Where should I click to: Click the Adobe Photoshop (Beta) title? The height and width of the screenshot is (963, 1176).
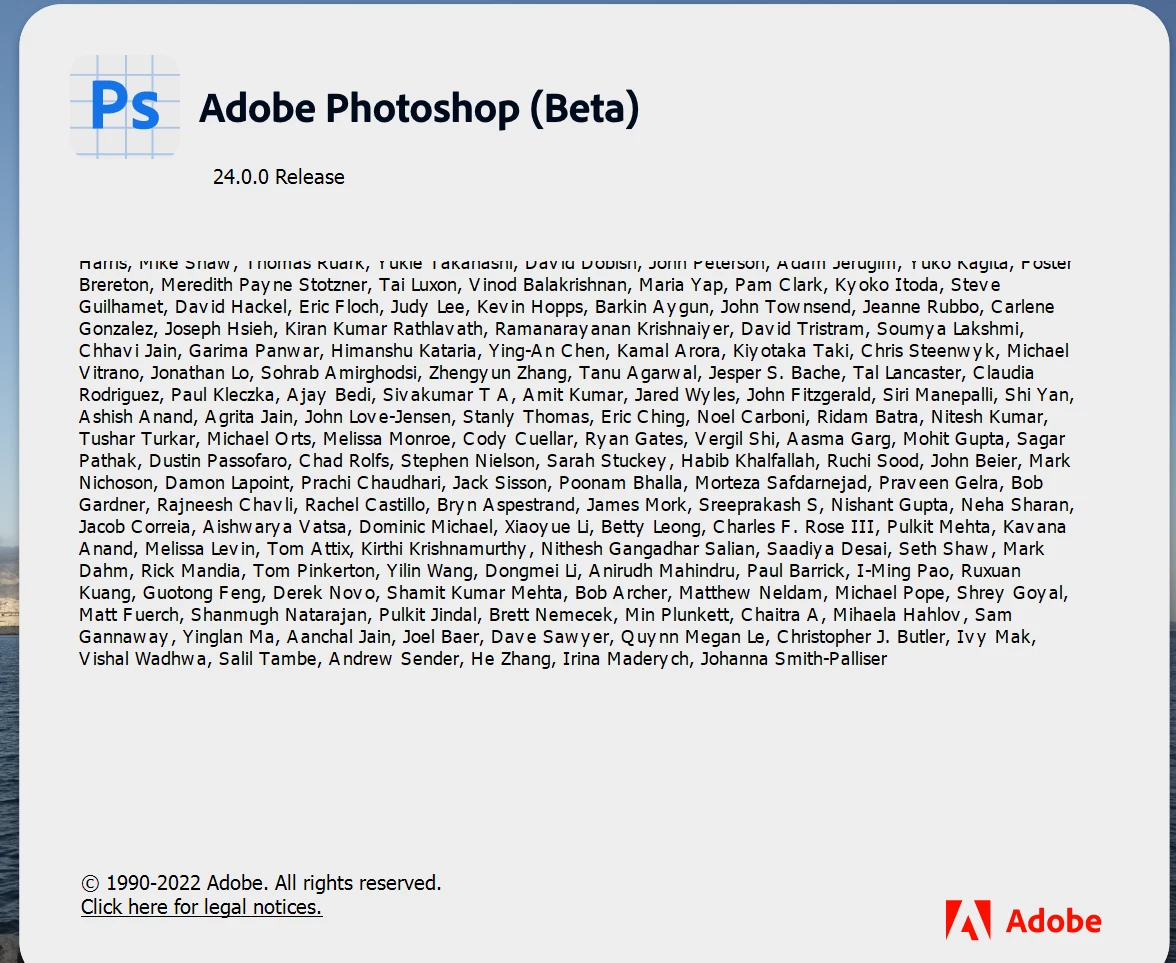click(x=419, y=108)
